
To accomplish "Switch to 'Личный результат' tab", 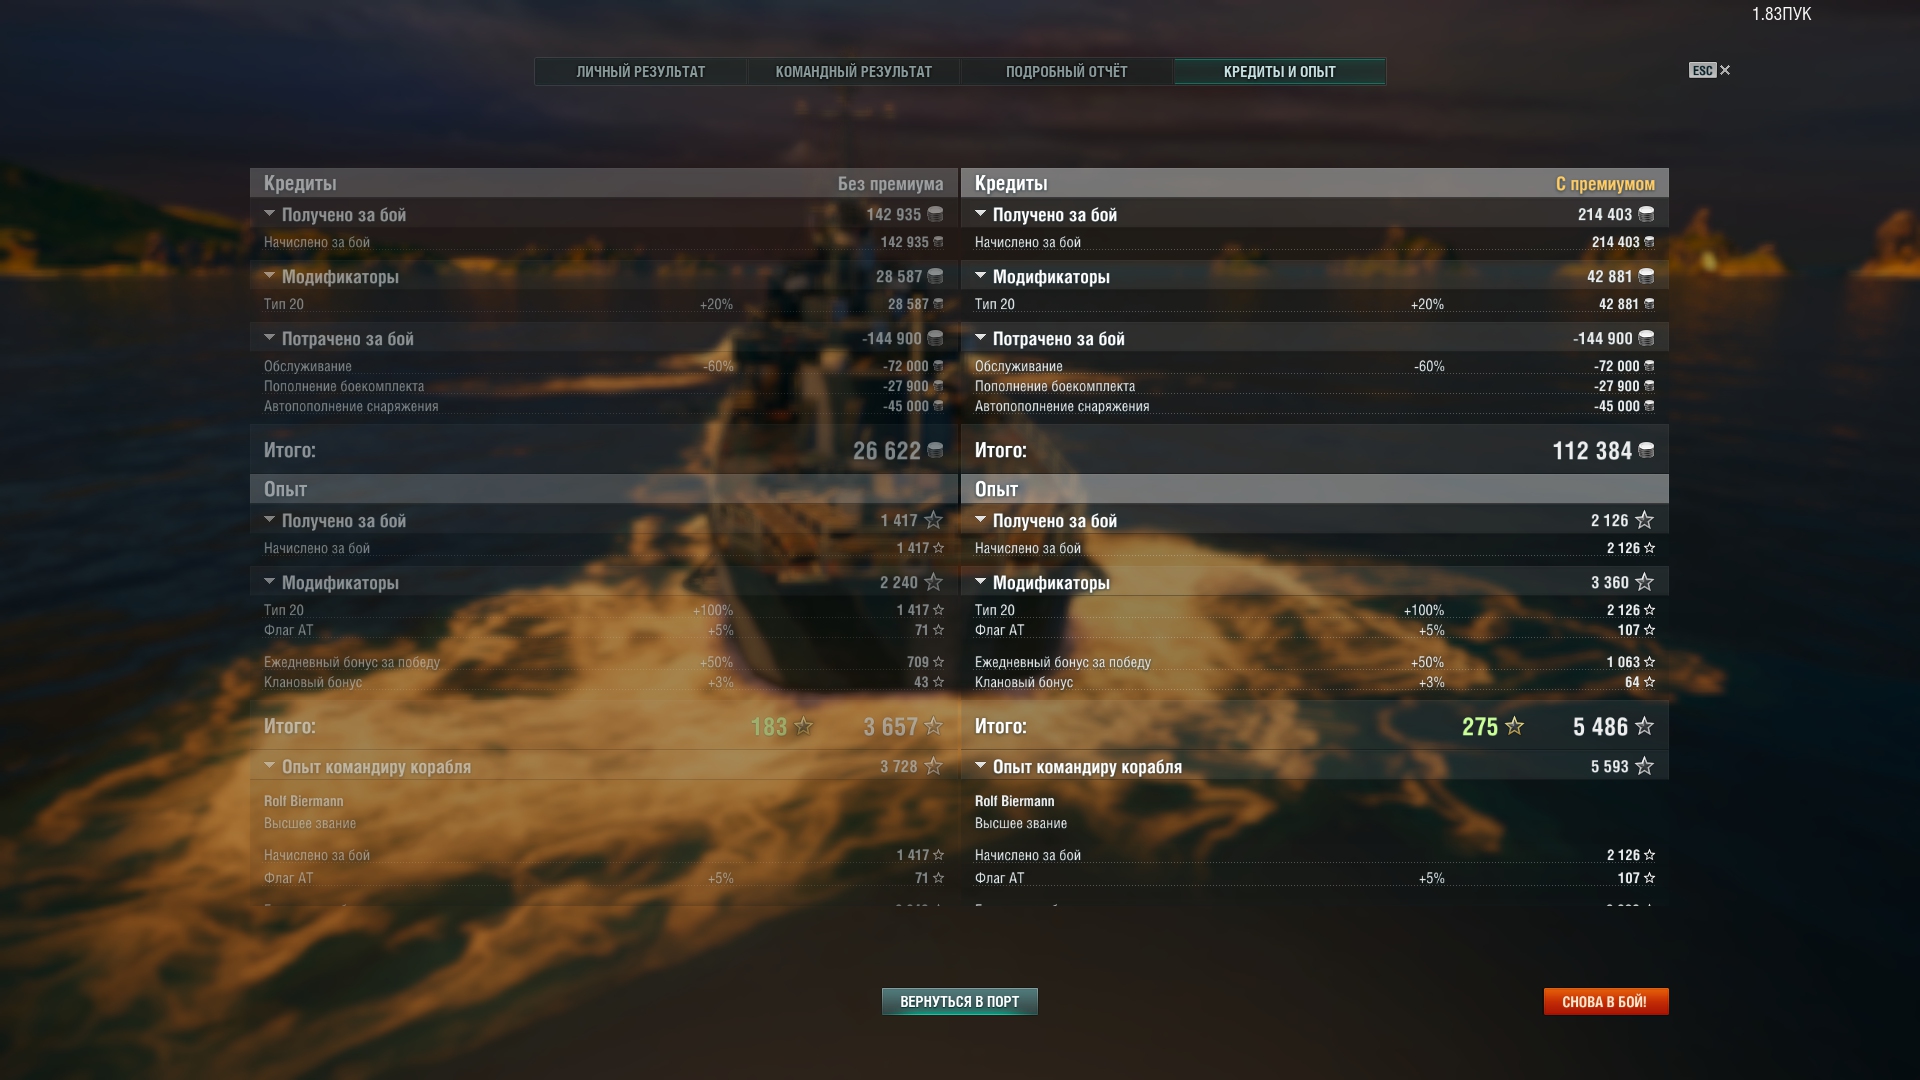I will point(641,72).
